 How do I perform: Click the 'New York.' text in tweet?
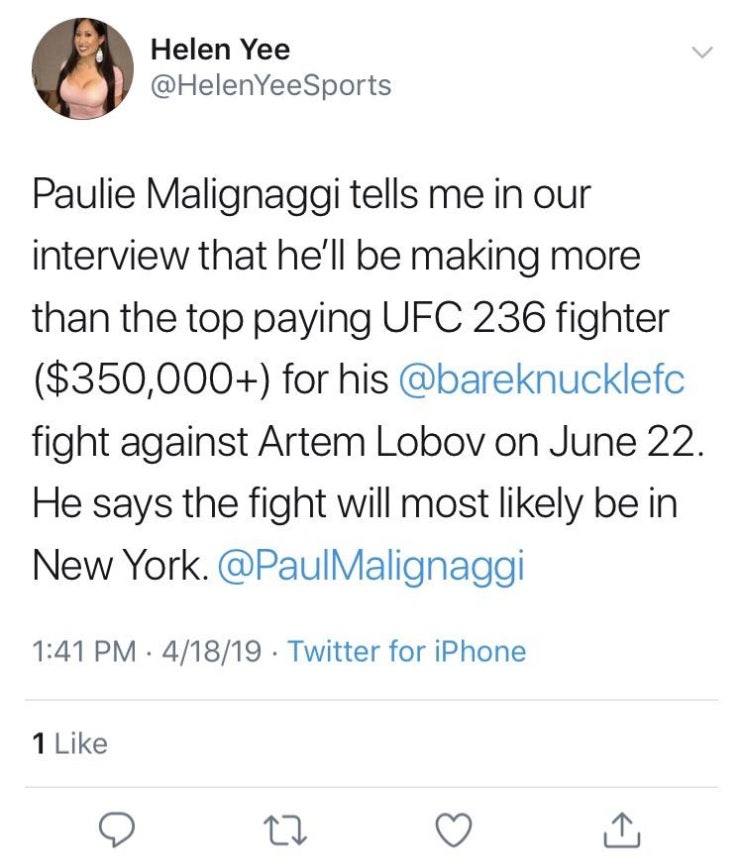coord(121,565)
